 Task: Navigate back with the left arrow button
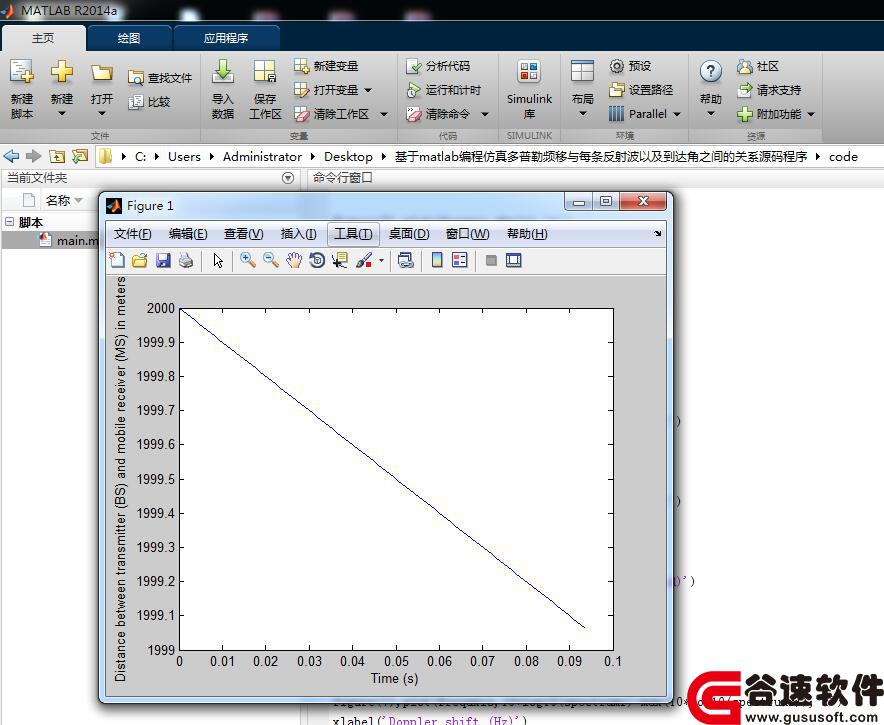pos(11,156)
